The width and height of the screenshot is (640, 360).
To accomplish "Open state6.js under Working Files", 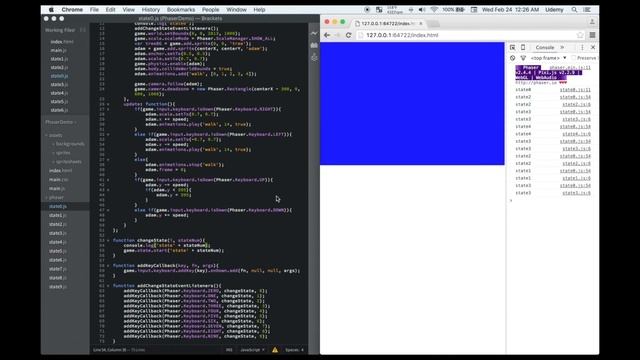I will tap(59, 110).
